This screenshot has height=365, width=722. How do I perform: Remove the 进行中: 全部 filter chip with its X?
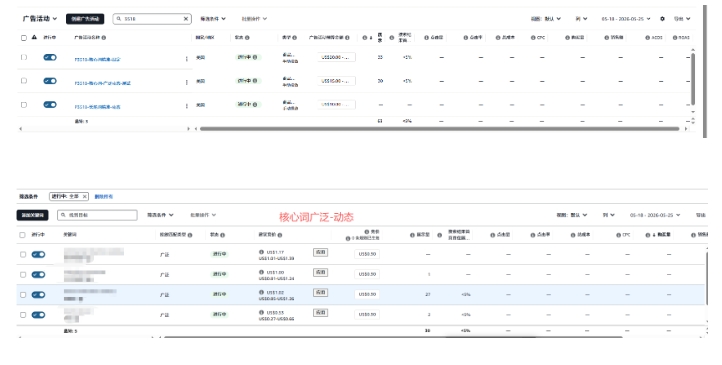(84, 197)
